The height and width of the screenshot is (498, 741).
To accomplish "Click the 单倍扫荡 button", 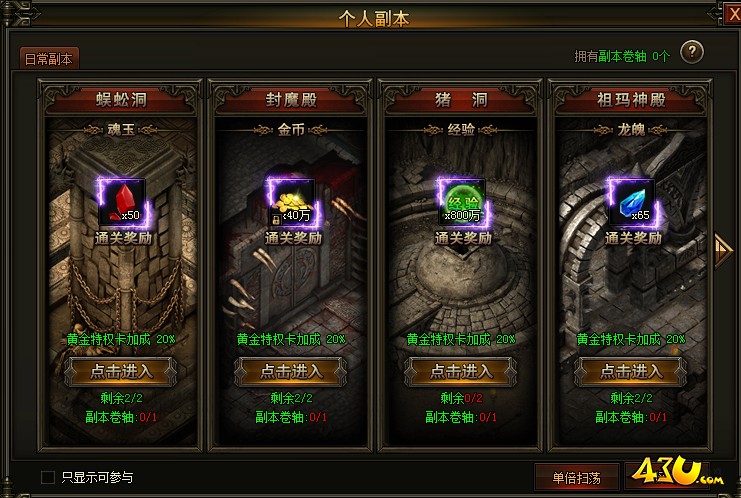I will pos(577,478).
